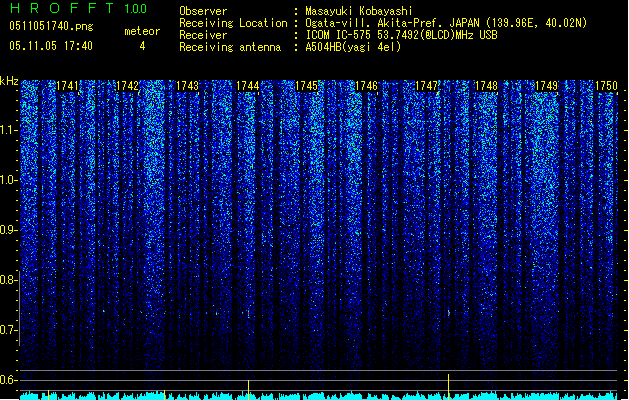Select receiver text ICOM IC-575 53.7492 MHz USB
Image resolution: width=629 pixels, height=400 pixels.
pyautogui.click(x=401, y=35)
